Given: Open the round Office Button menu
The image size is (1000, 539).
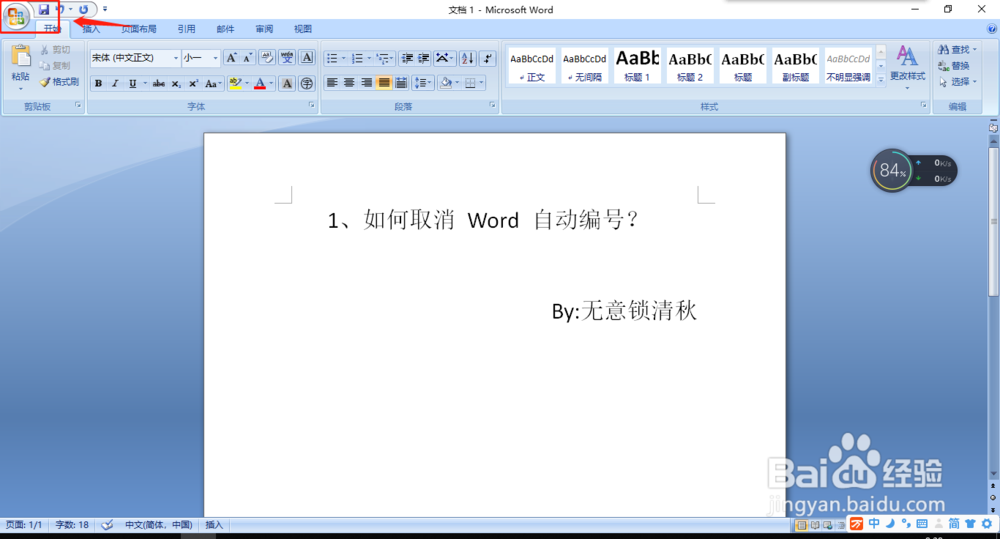Looking at the screenshot, I should 16,17.
